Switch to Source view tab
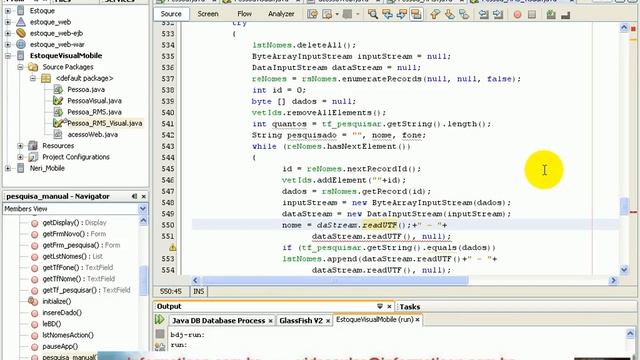This screenshot has height=360, width=640. (x=171, y=14)
